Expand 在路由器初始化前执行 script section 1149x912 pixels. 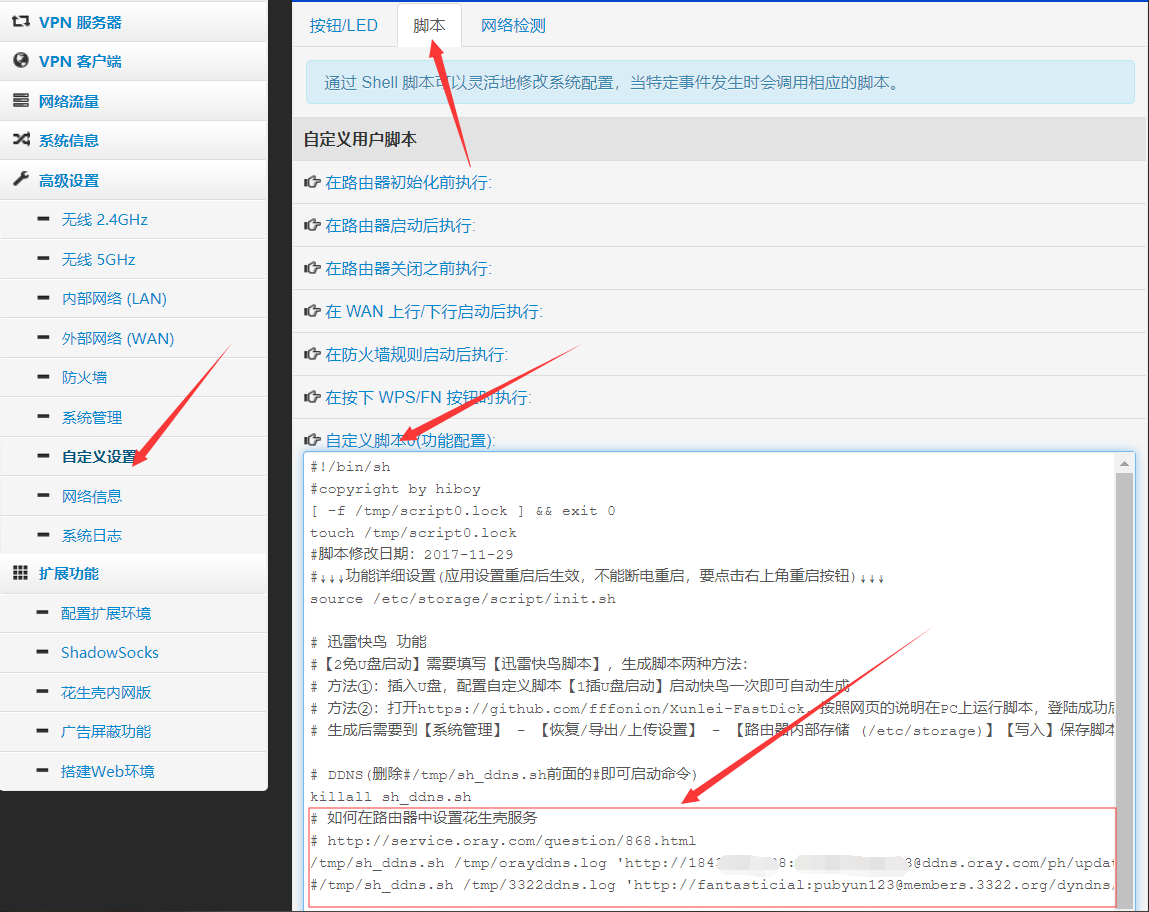pyautogui.click(x=408, y=182)
